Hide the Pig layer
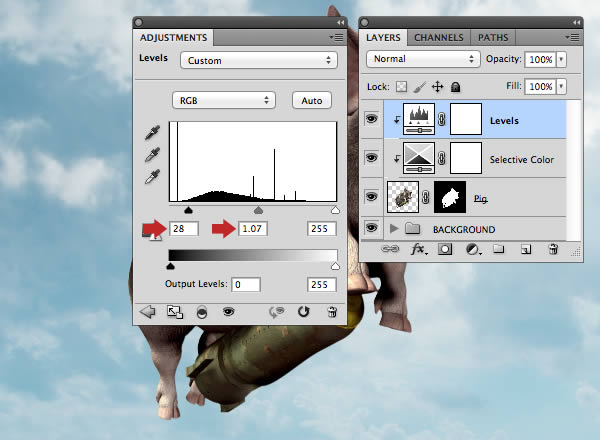This screenshot has height=440, width=600. click(371, 197)
